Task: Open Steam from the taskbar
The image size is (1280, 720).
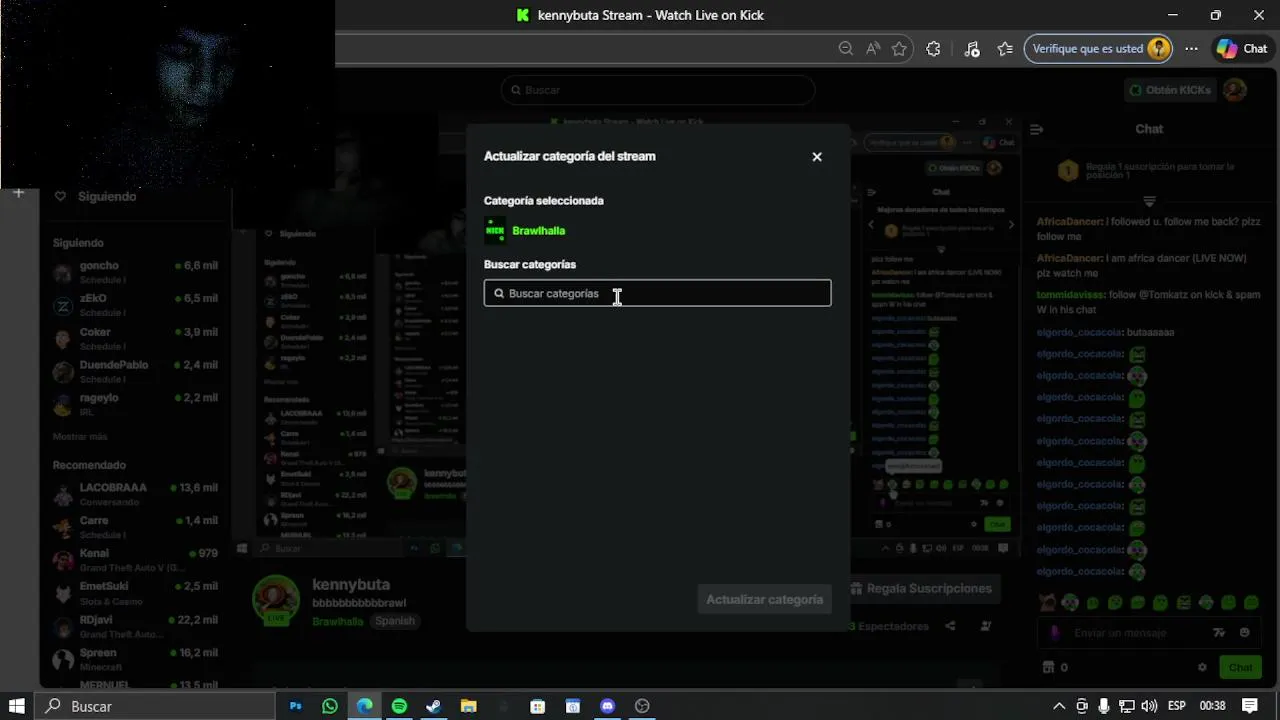Action: click(x=433, y=706)
